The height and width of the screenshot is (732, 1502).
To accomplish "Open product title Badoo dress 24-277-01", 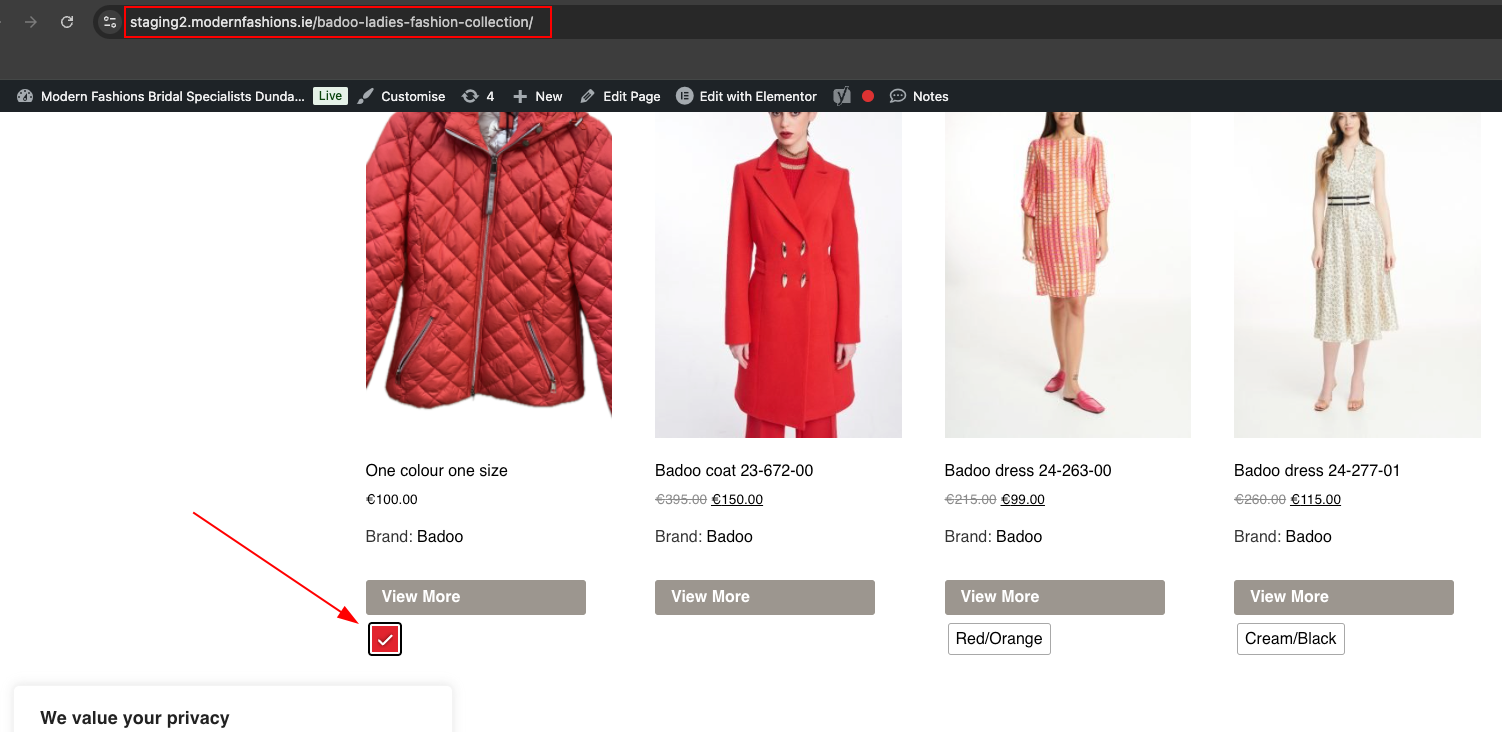I will pyautogui.click(x=1317, y=470).
